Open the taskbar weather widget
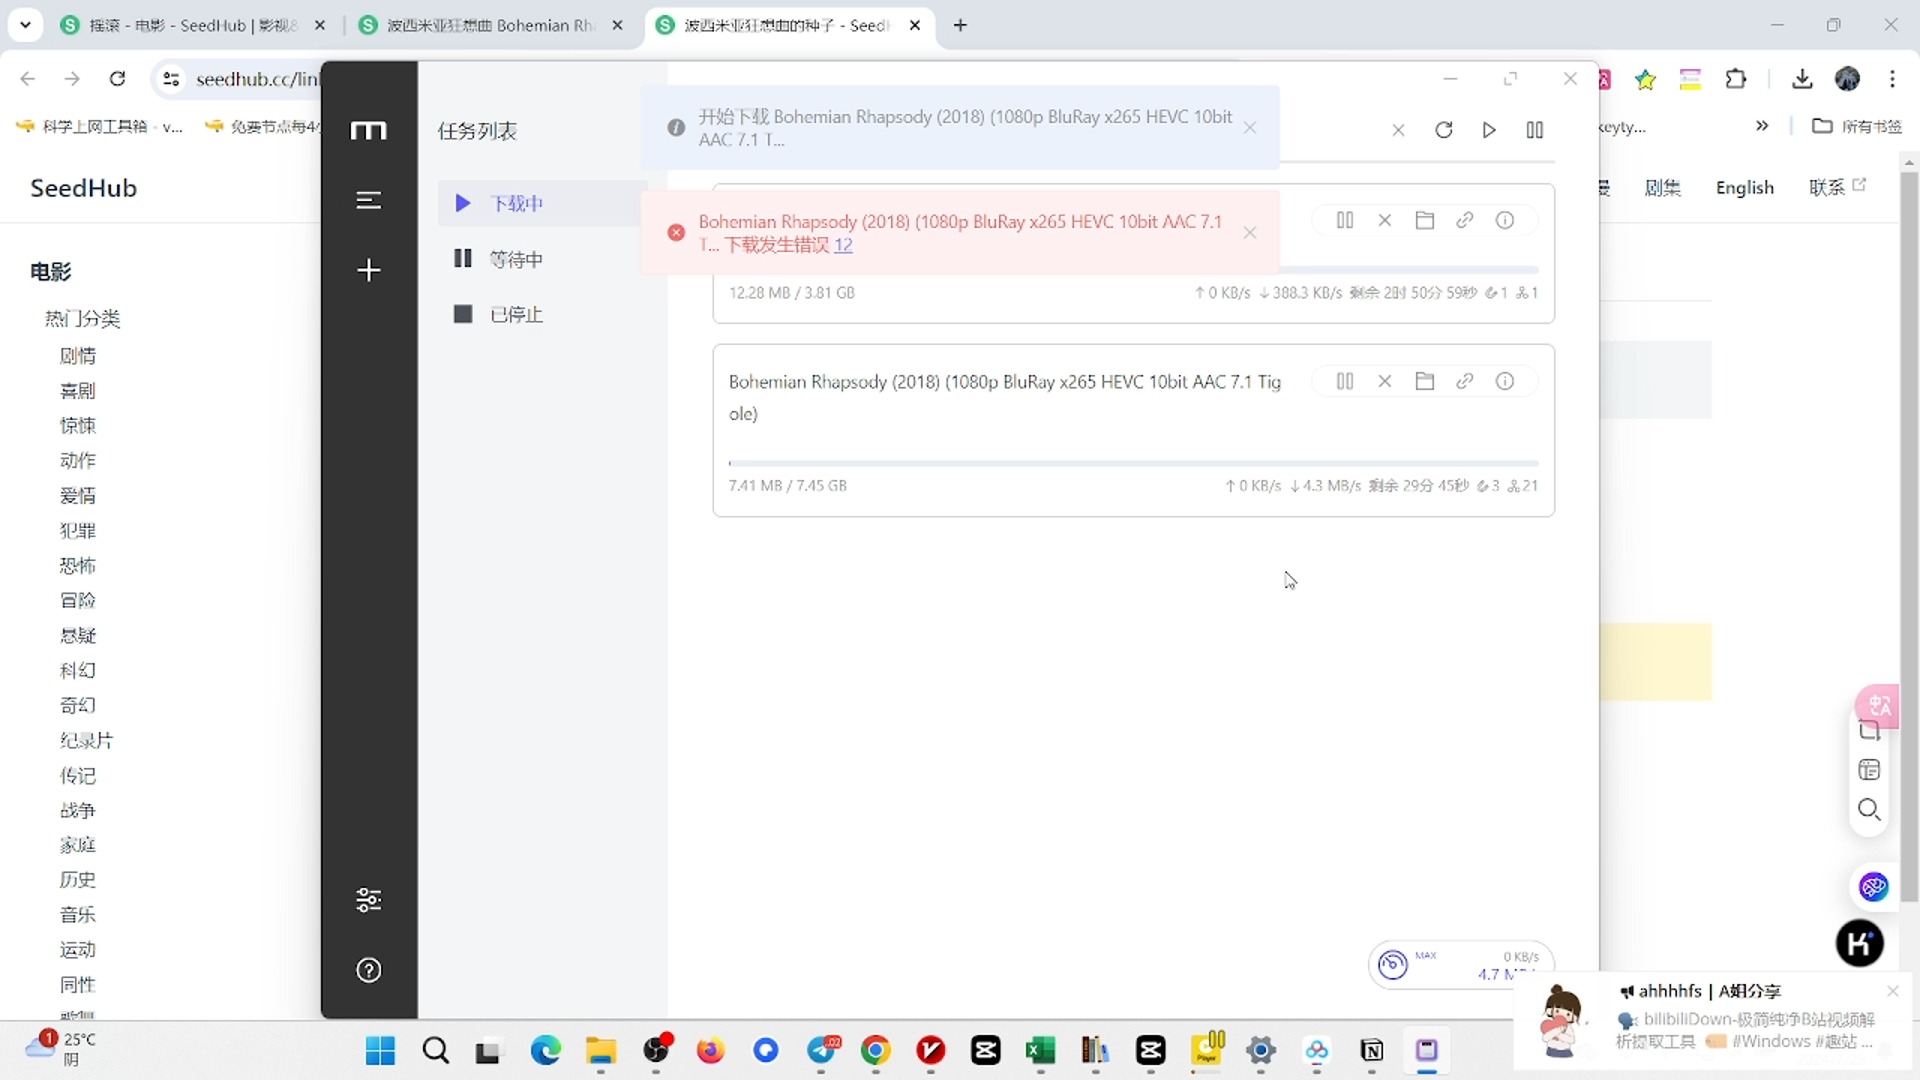This screenshot has width=1920, height=1080. [x=62, y=1048]
